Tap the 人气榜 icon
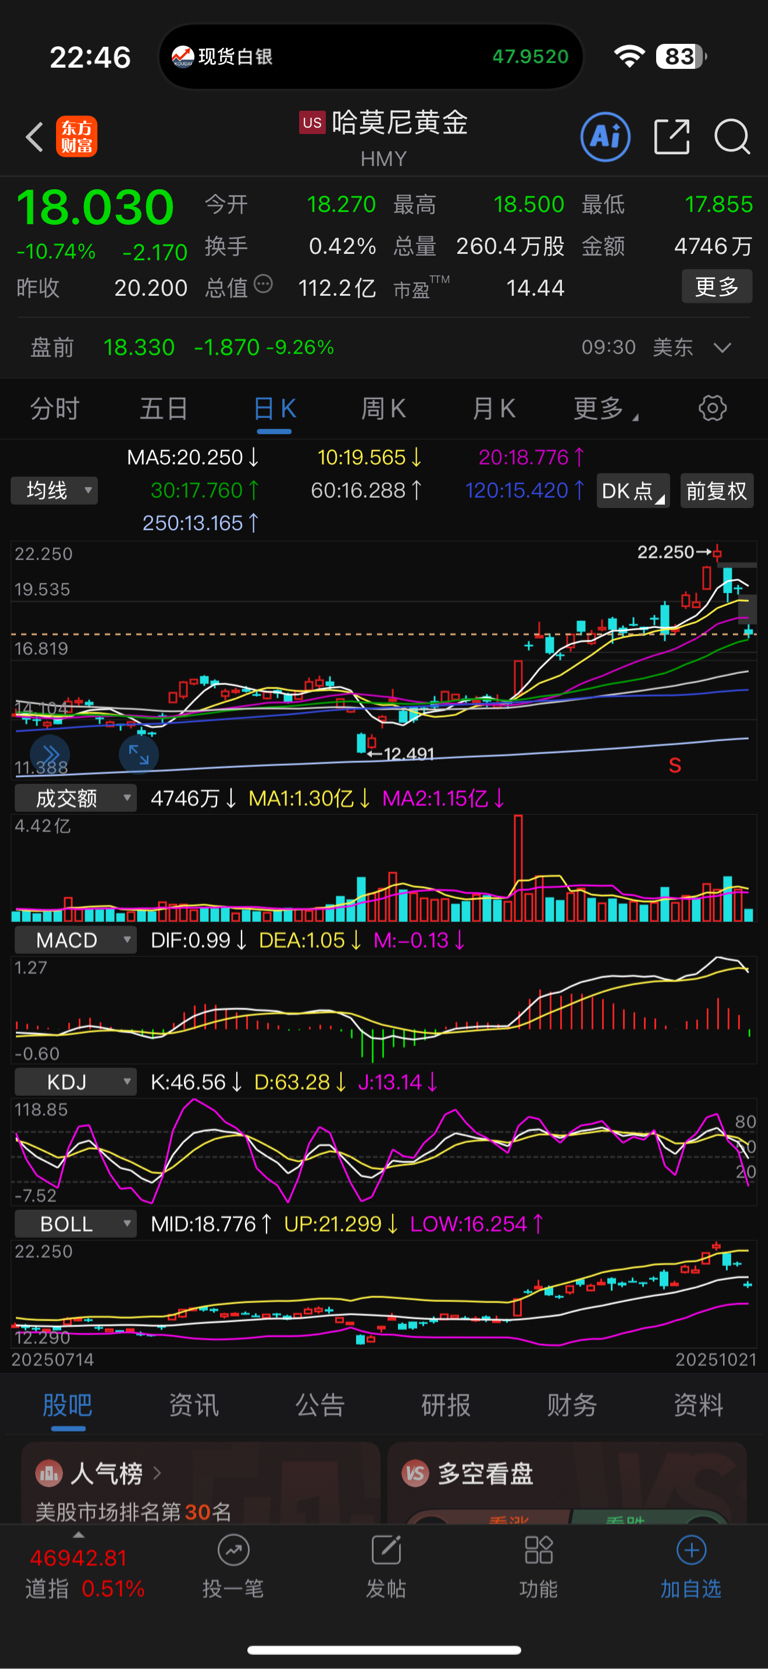The width and height of the screenshot is (768, 1669). pyautogui.click(x=49, y=1473)
